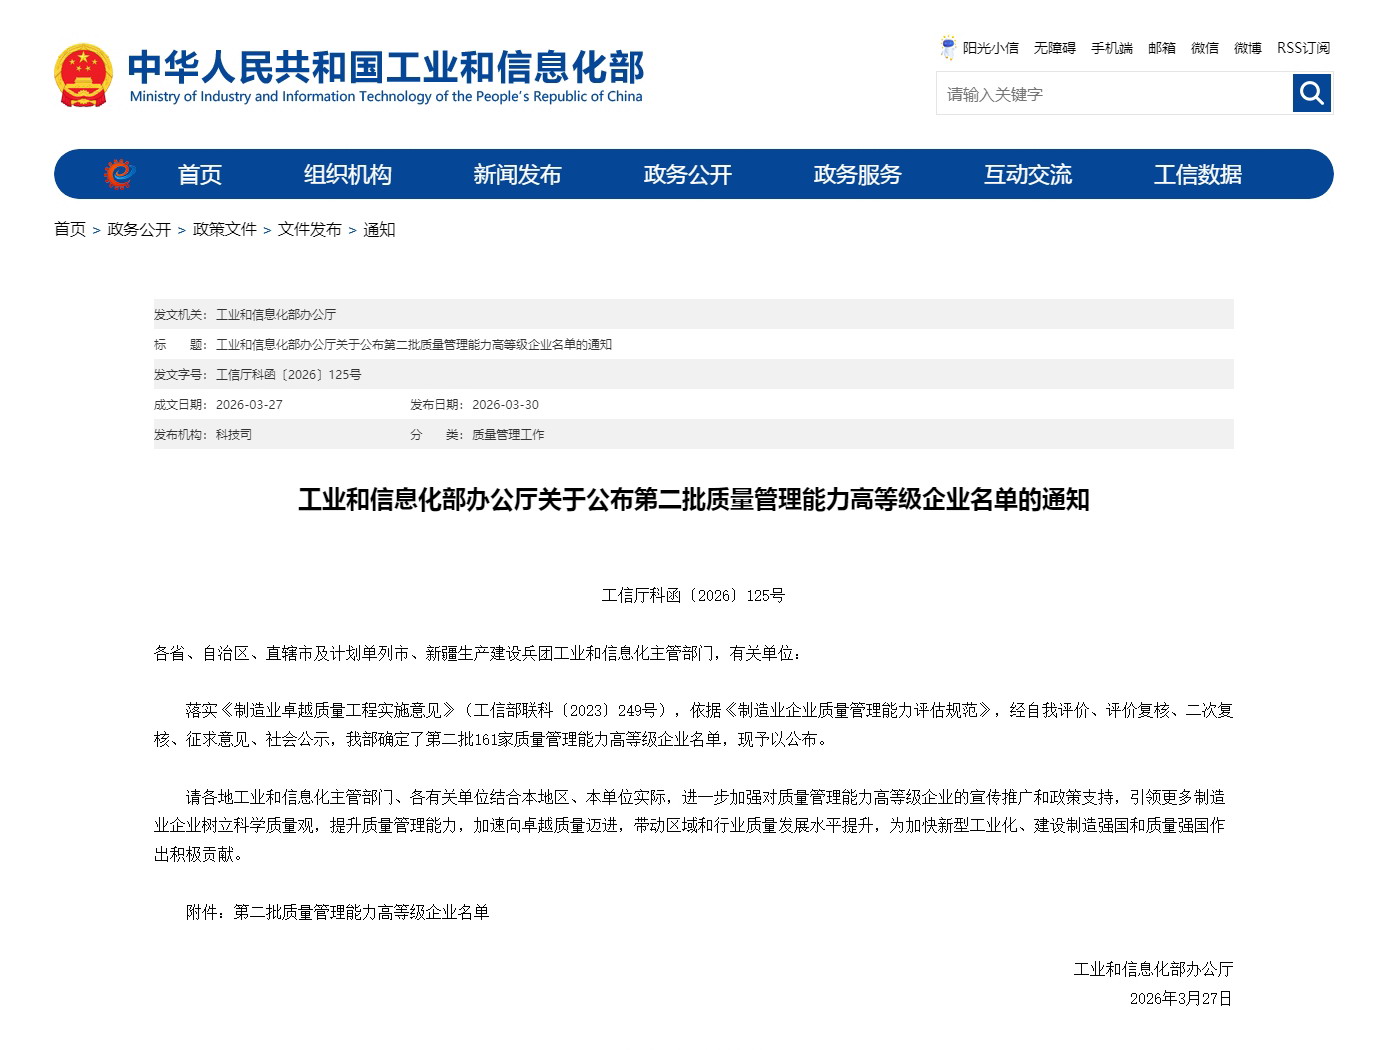
Task: Select the 政务公开 menu item
Action: click(687, 174)
